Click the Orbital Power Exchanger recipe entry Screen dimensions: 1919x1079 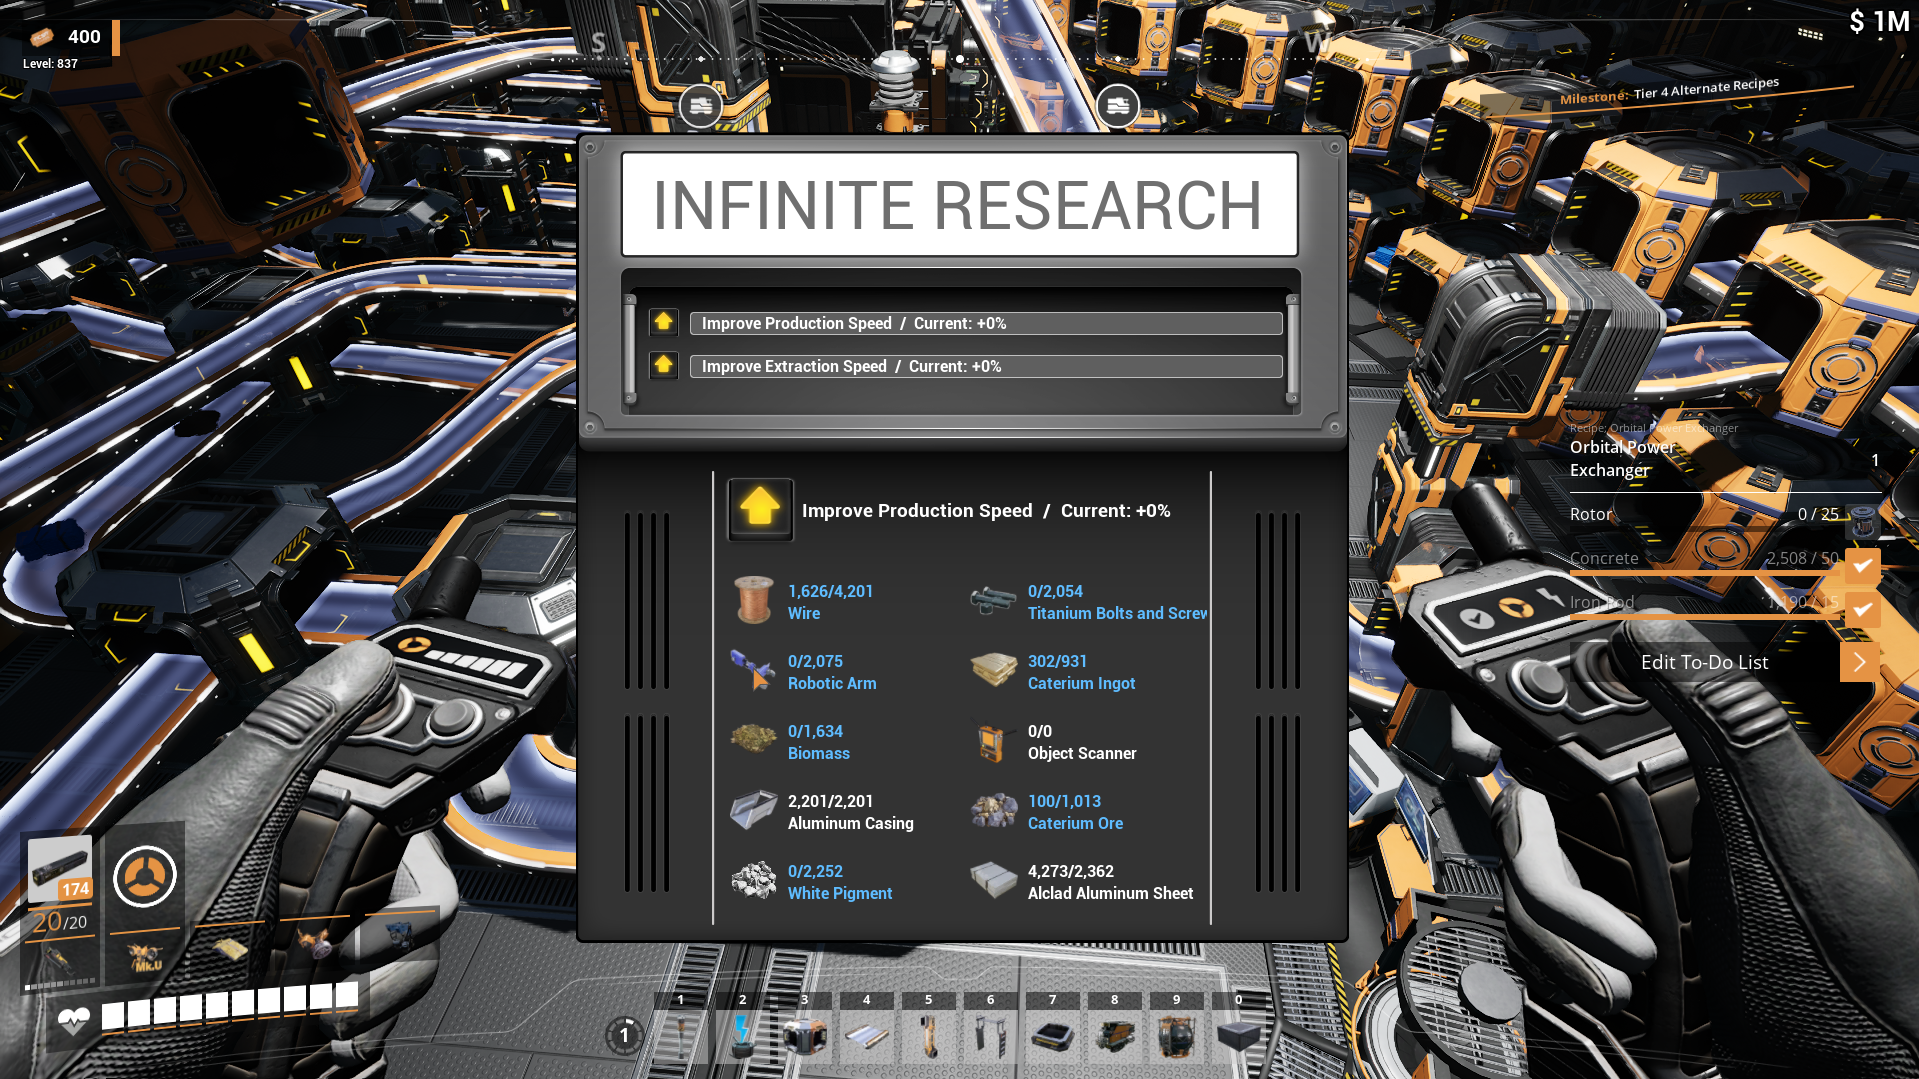click(1622, 458)
